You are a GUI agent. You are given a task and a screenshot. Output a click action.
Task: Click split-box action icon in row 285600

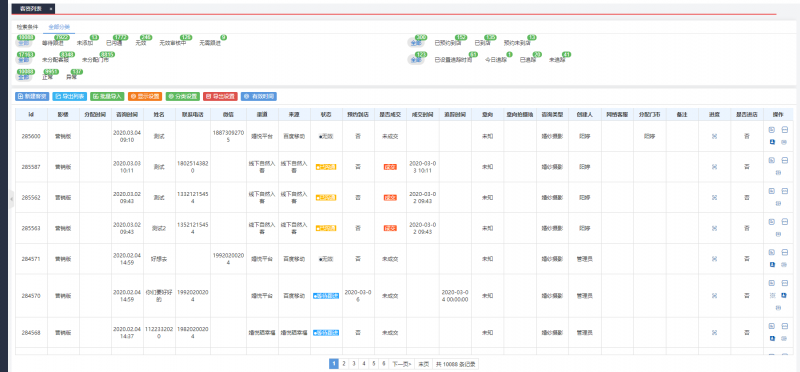coord(784,130)
